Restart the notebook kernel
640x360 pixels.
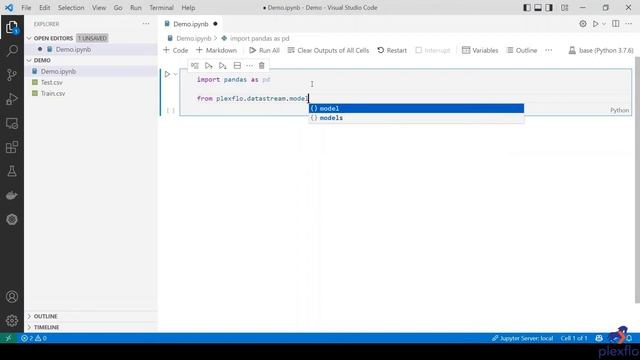[392, 51]
